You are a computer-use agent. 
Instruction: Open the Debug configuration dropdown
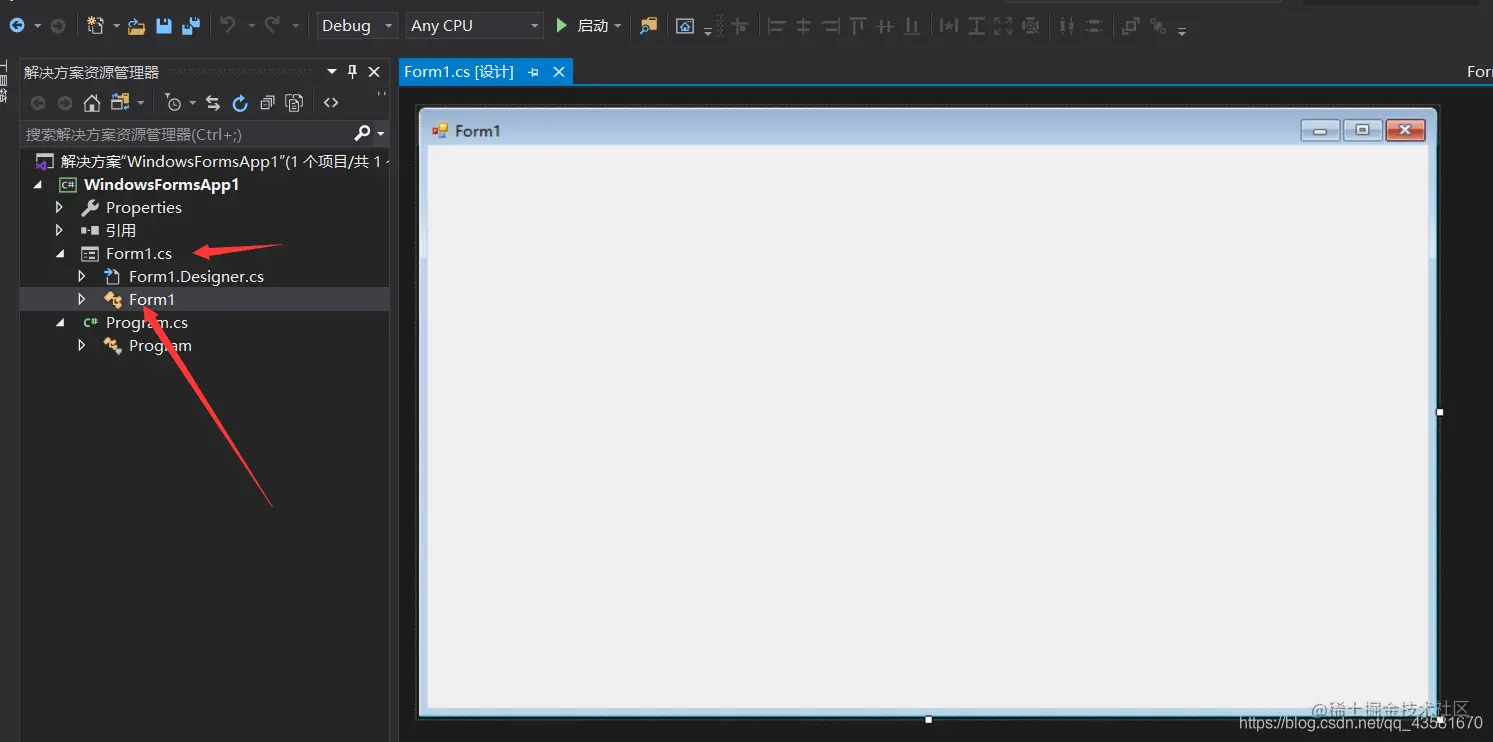pos(357,25)
